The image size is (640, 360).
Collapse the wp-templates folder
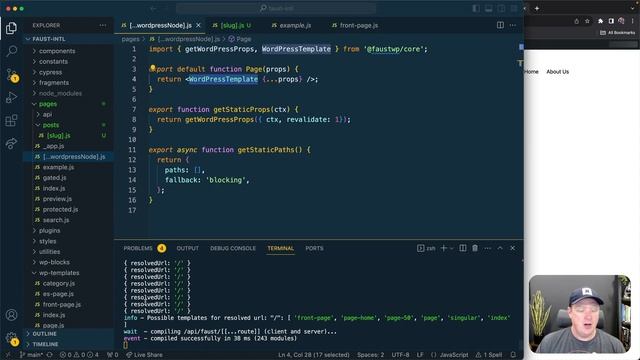click(x=68, y=273)
